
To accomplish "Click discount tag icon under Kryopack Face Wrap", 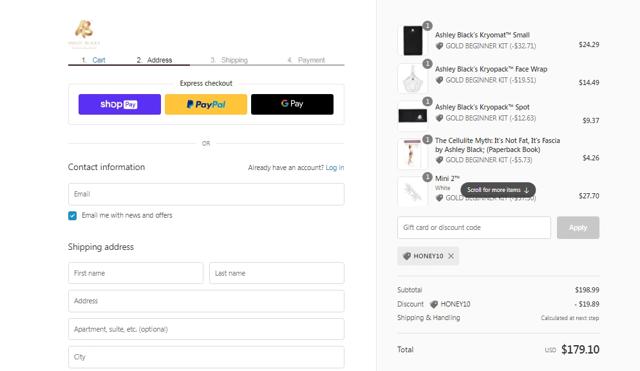I will point(439,80).
